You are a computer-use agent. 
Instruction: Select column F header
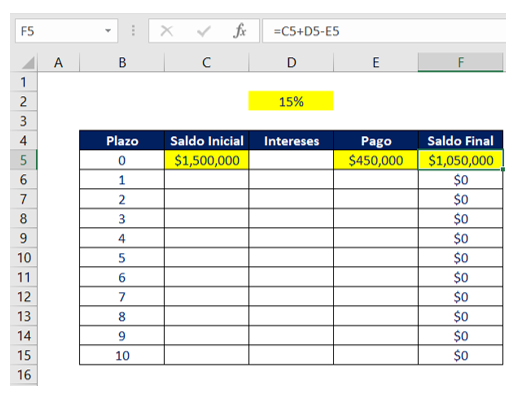(461, 62)
